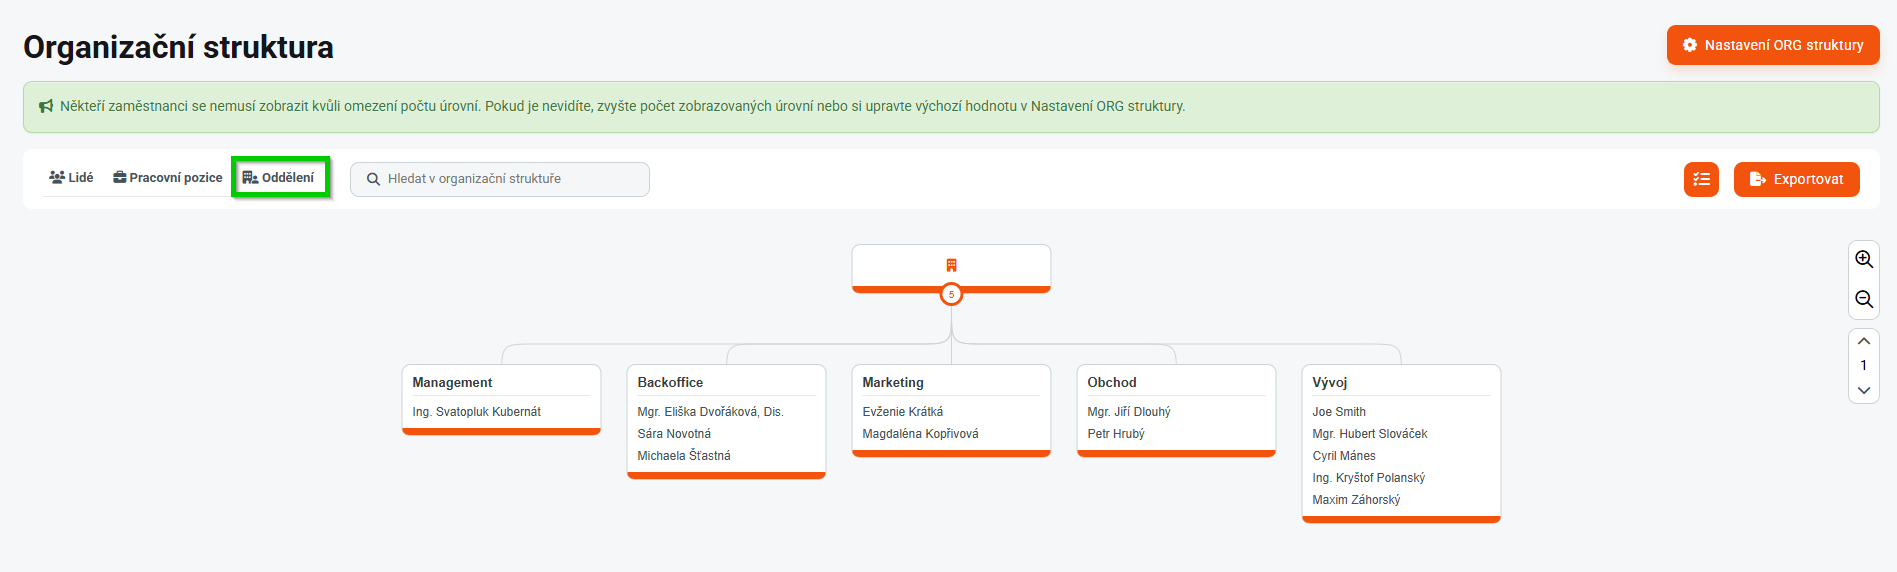Screen dimensions: 1897x572
Task: Select the Vývoj department card
Action: point(1400,382)
